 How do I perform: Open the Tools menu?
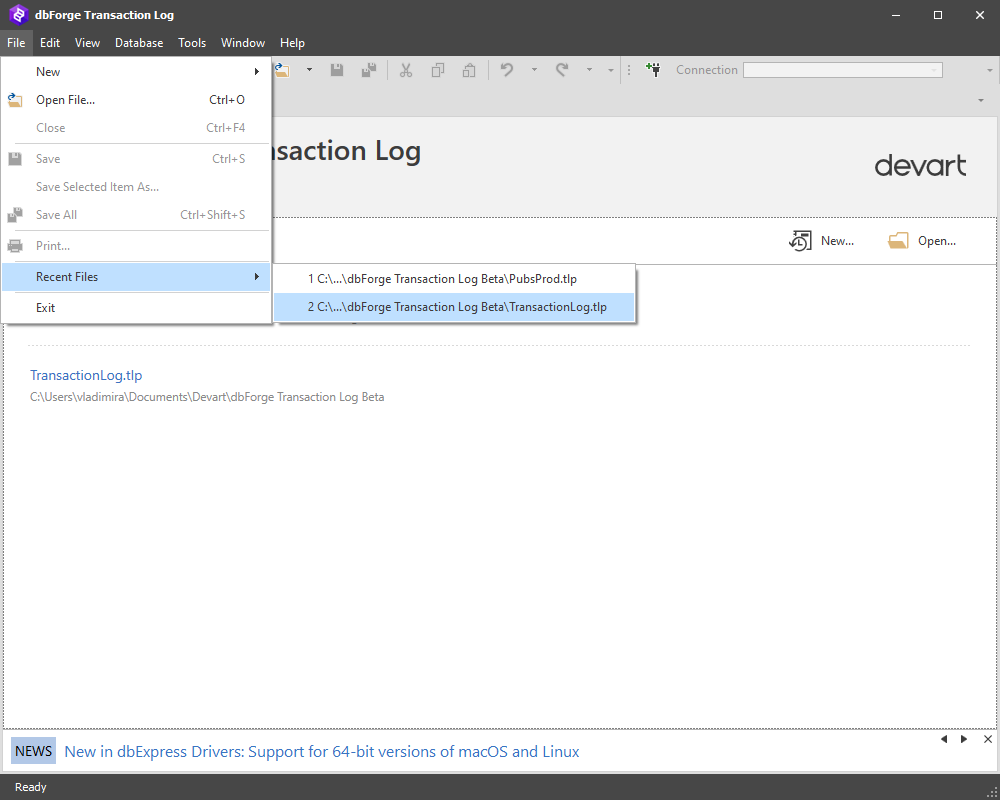(192, 43)
